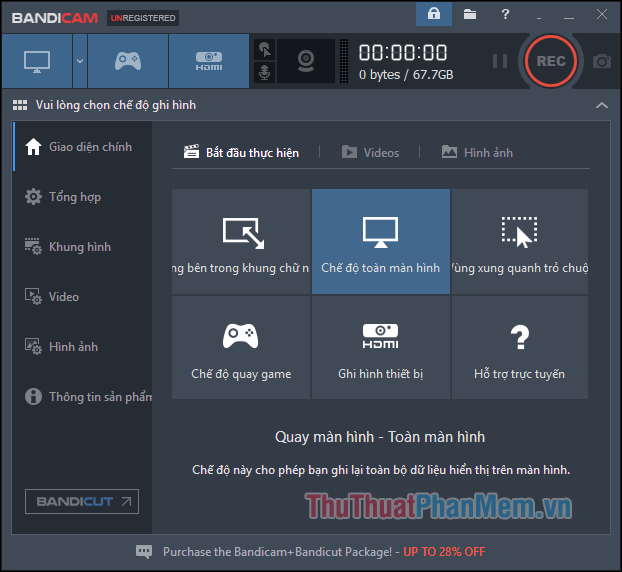The image size is (622, 572).
Task: Switch to HDMI device recording mode
Action: 209,61
